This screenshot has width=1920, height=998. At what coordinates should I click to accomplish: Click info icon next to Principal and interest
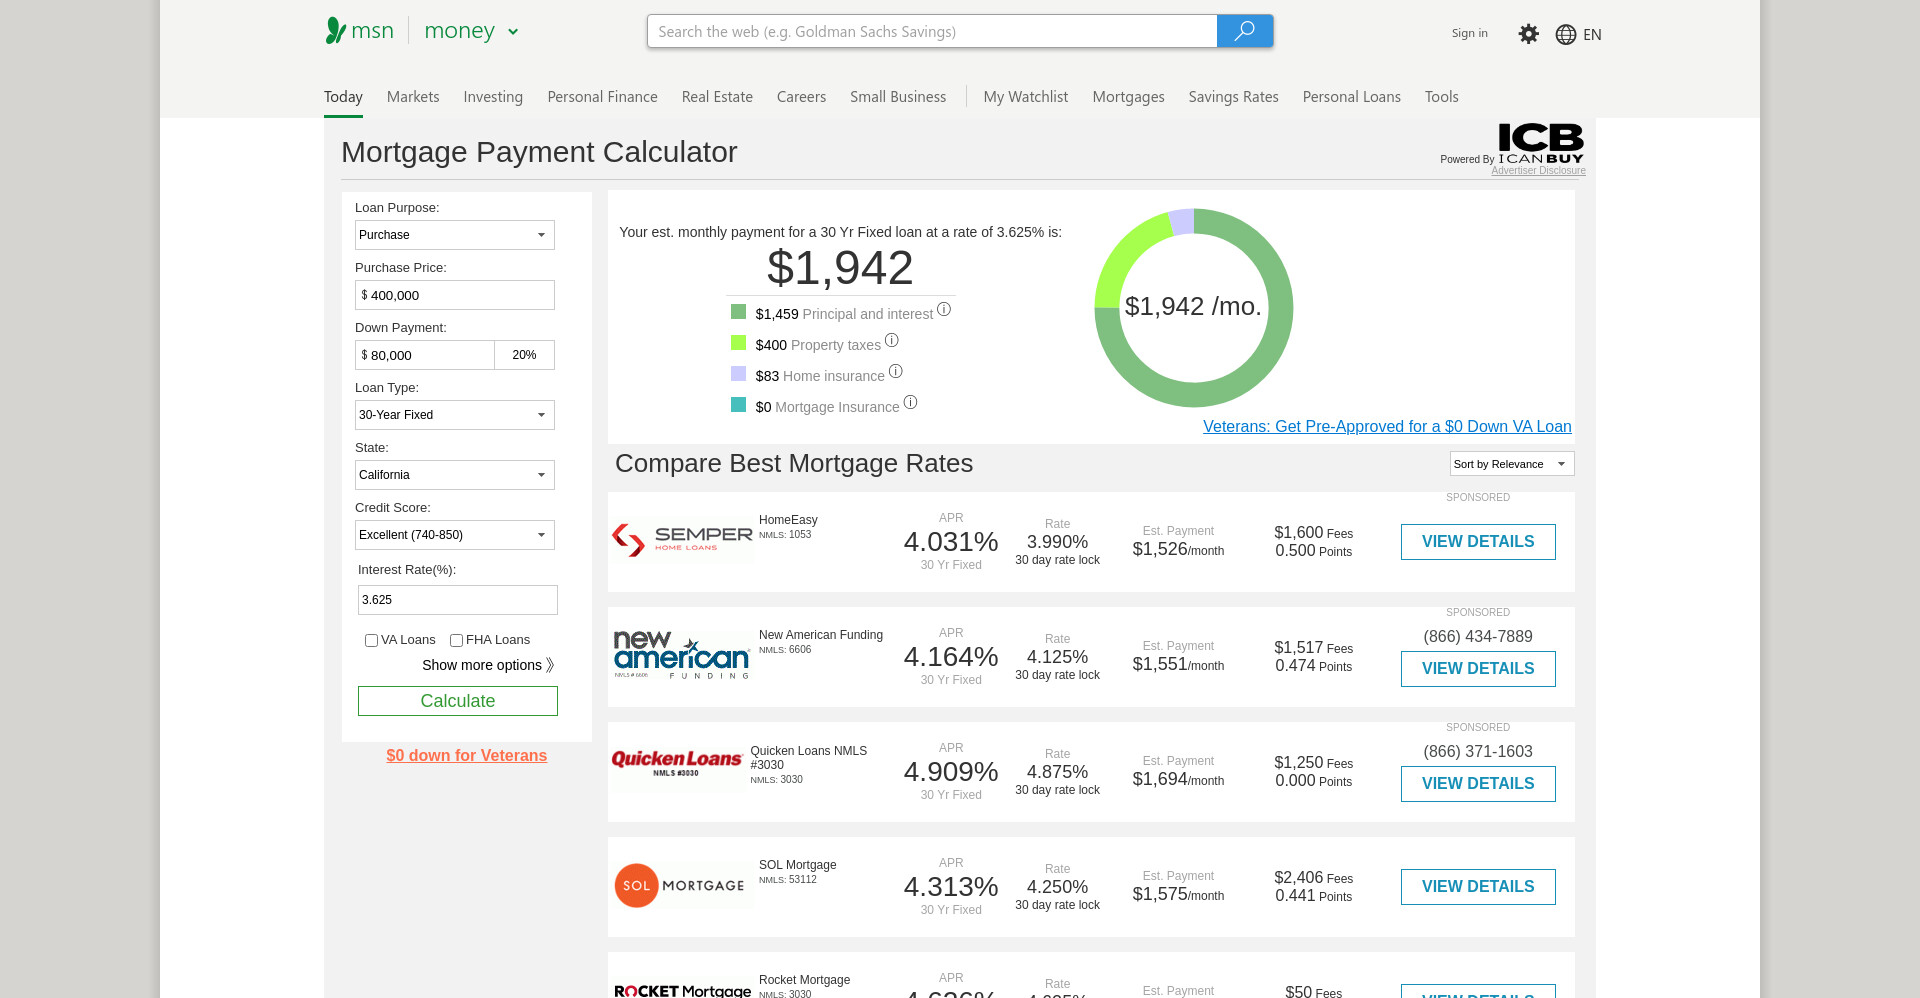click(944, 310)
